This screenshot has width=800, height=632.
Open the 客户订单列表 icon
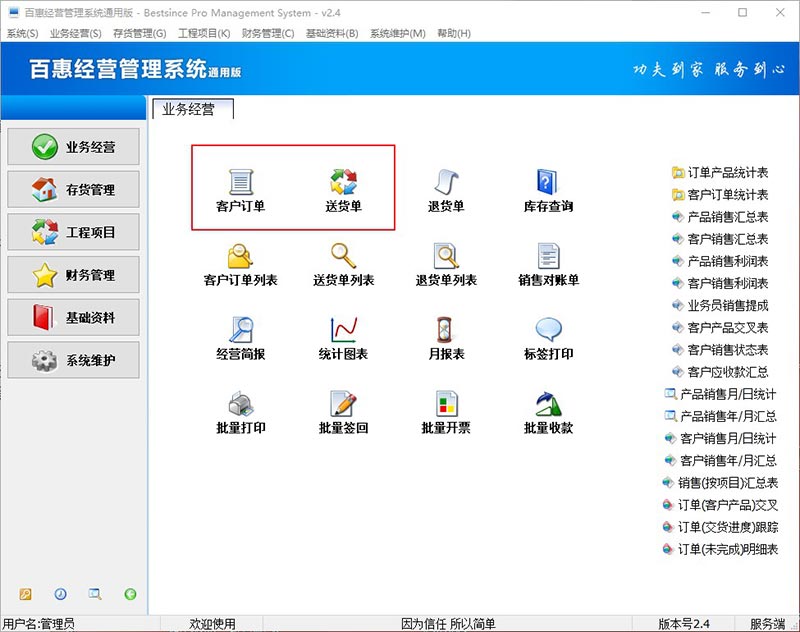point(240,256)
